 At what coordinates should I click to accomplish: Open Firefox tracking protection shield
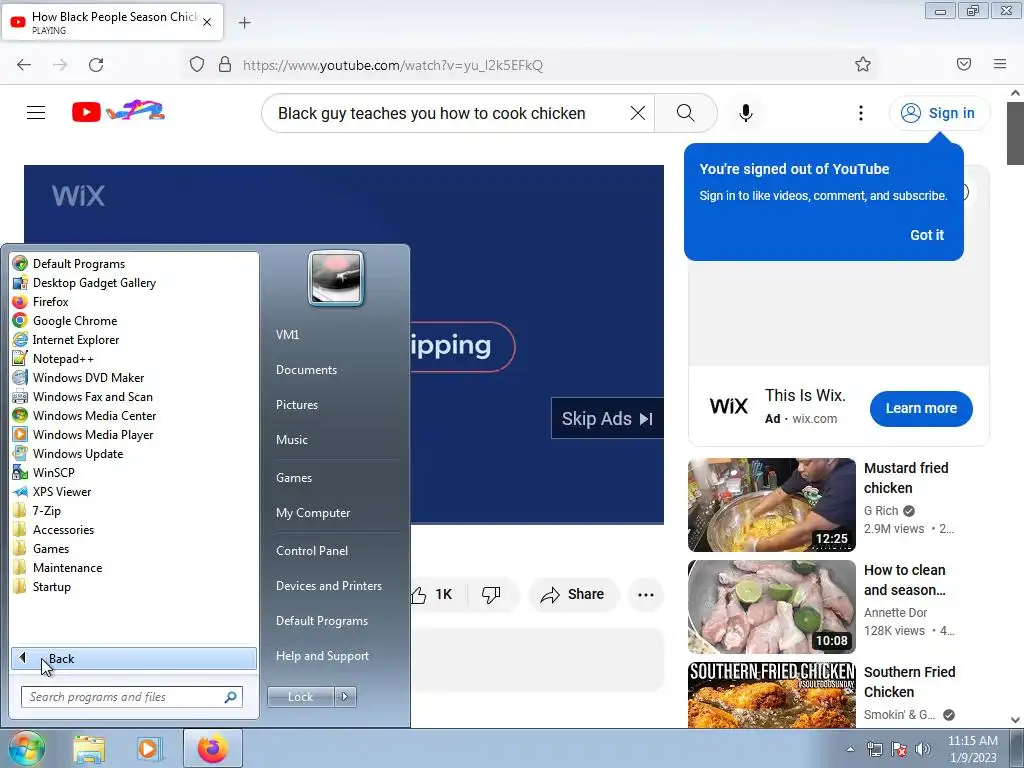pyautogui.click(x=197, y=64)
